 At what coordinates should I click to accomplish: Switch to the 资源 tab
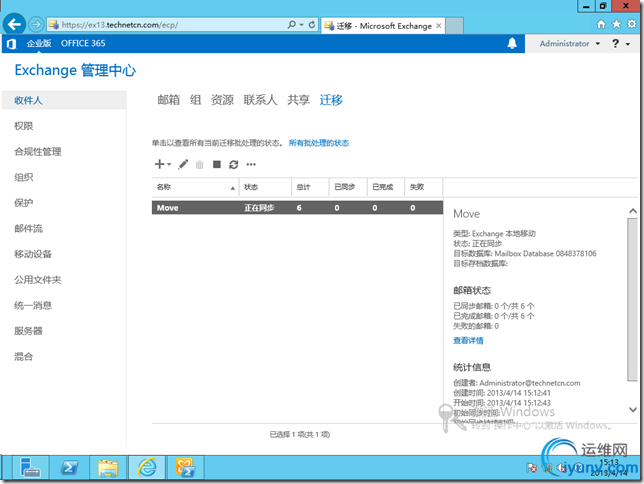[x=222, y=99]
